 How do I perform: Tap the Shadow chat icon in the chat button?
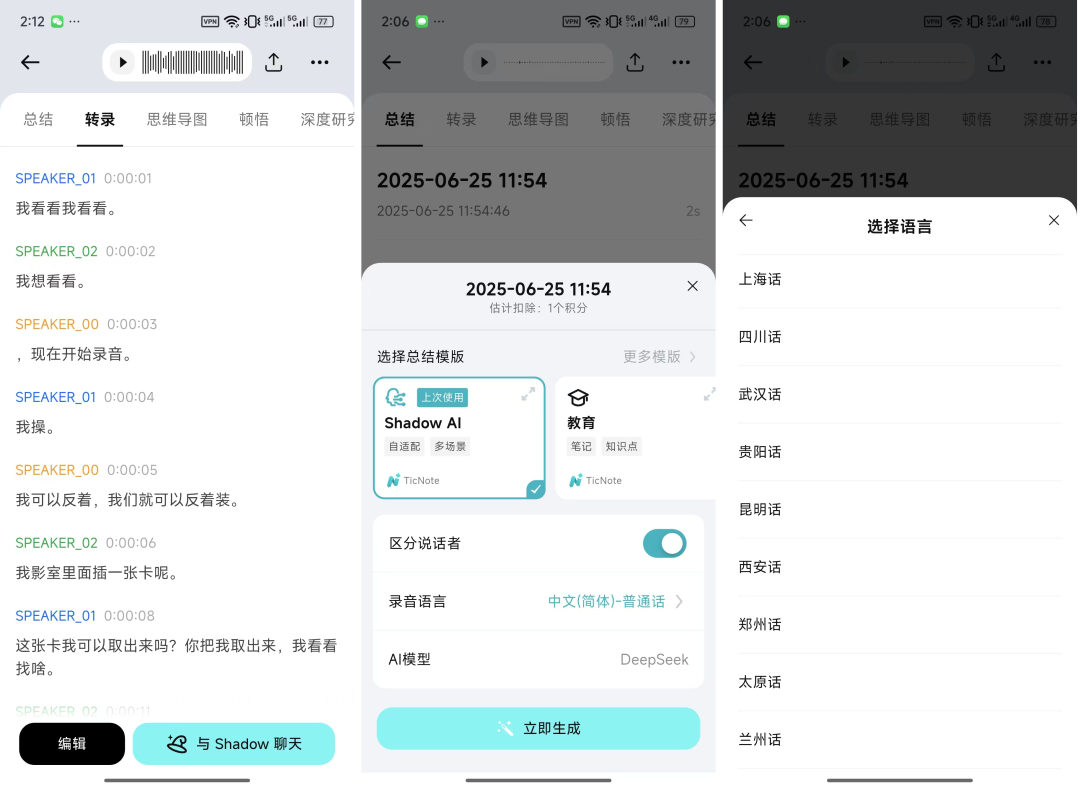pos(177,744)
